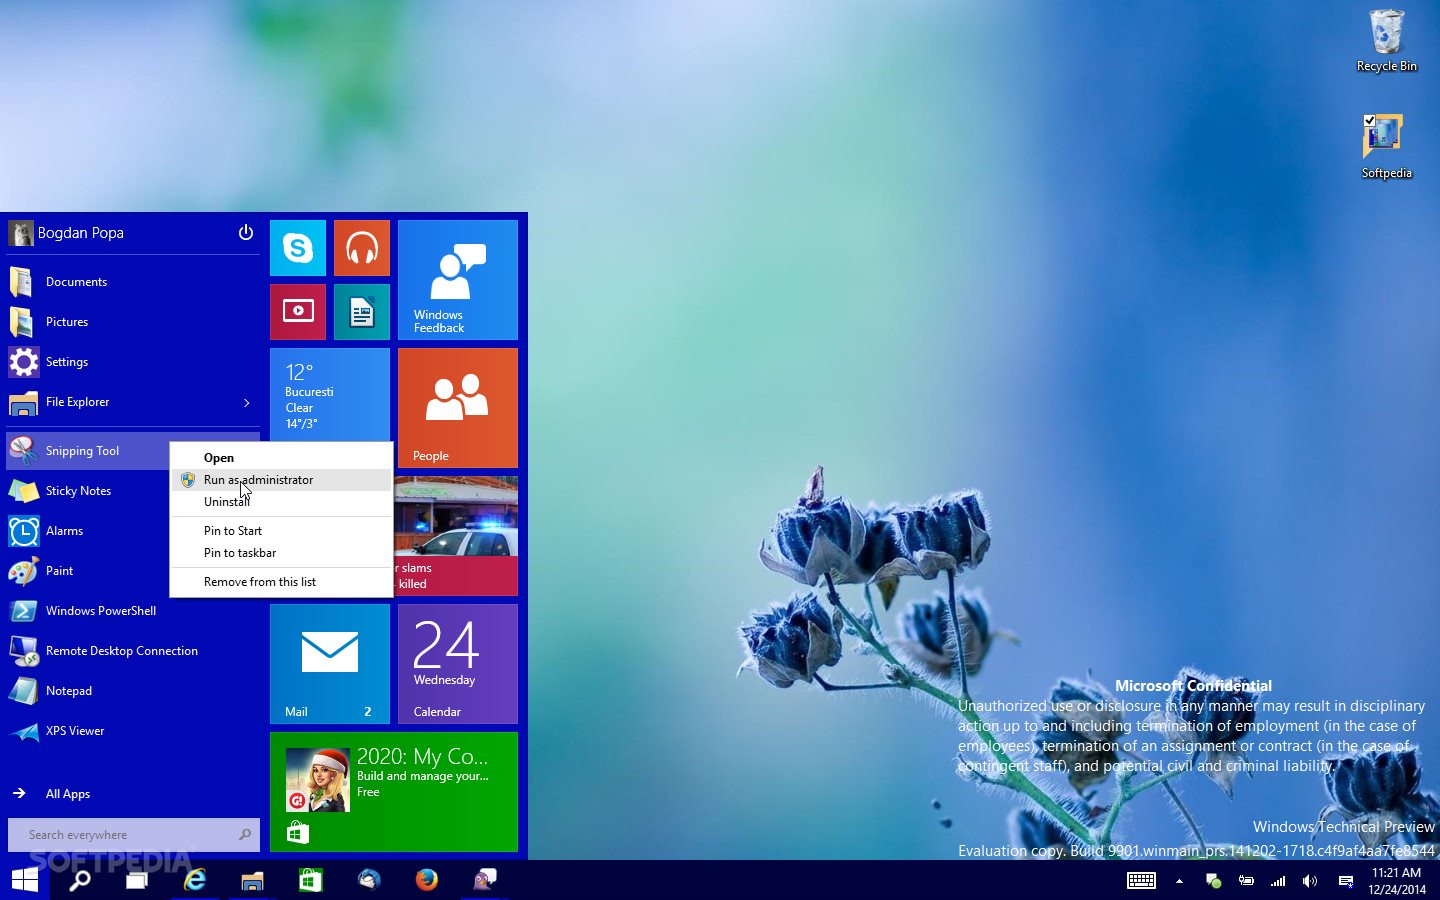Open Firefox from taskbar
This screenshot has height=900, width=1440.
coord(427,880)
